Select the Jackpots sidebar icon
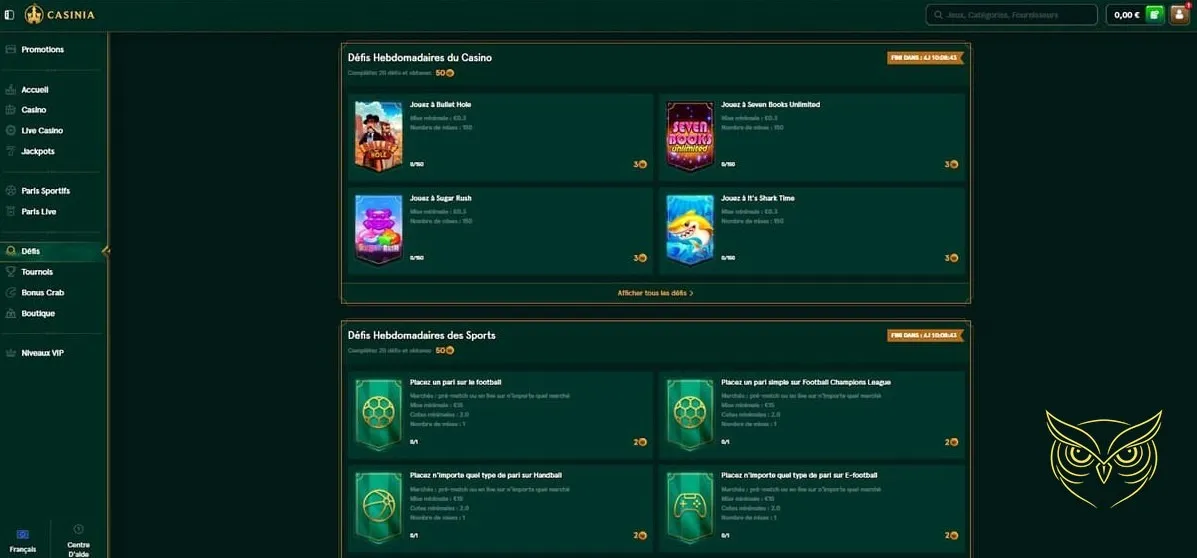Screen dimensions: 1197x558 11,151
